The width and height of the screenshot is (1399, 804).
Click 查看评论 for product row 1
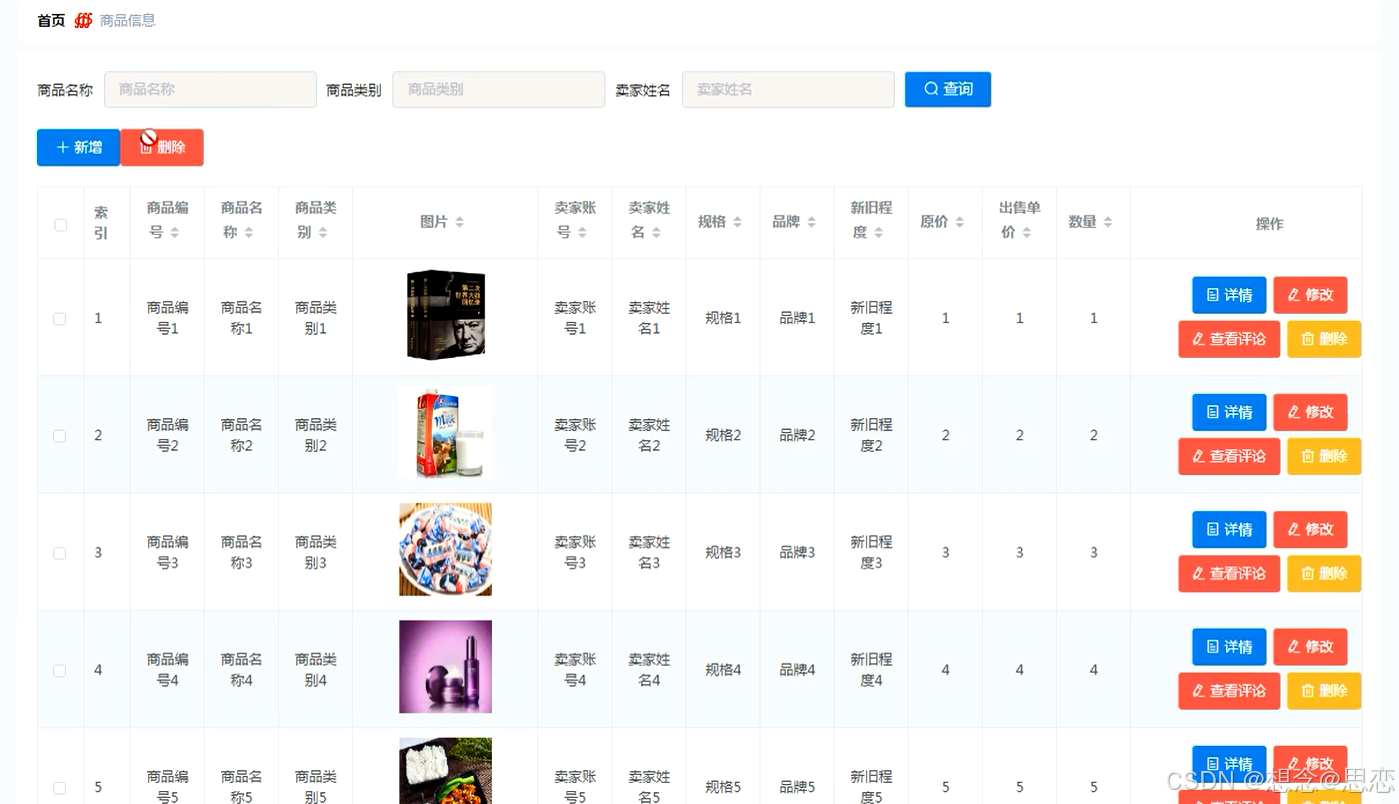pos(1229,339)
